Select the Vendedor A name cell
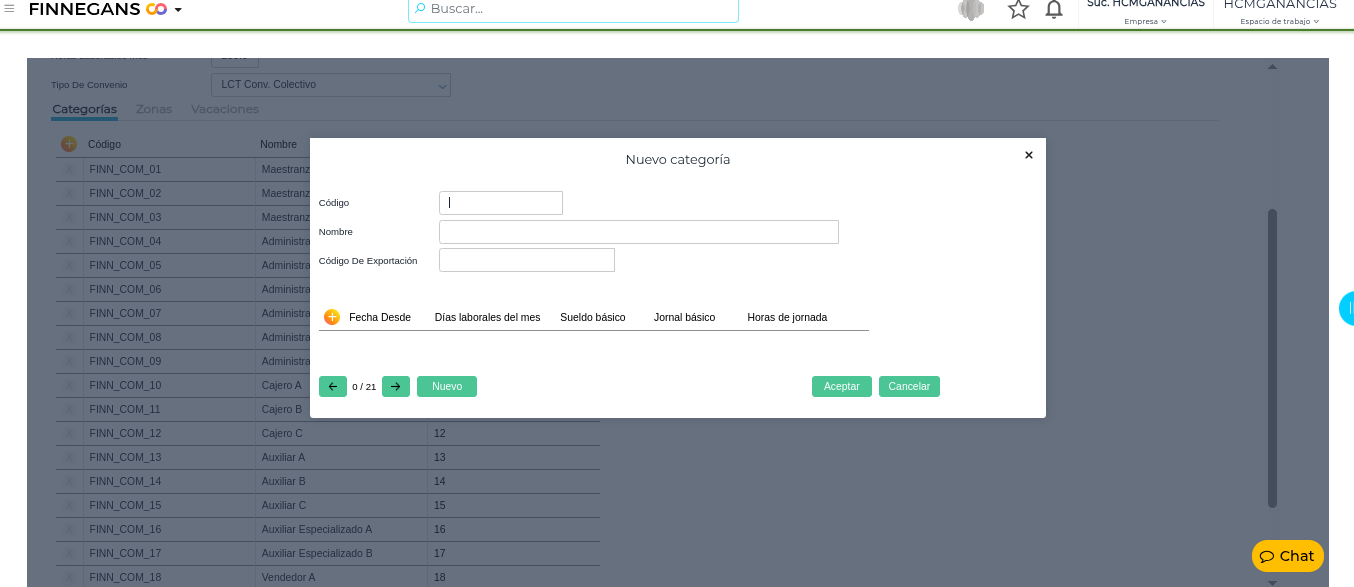Screen dimensions: 1354x587 (x=341, y=577)
